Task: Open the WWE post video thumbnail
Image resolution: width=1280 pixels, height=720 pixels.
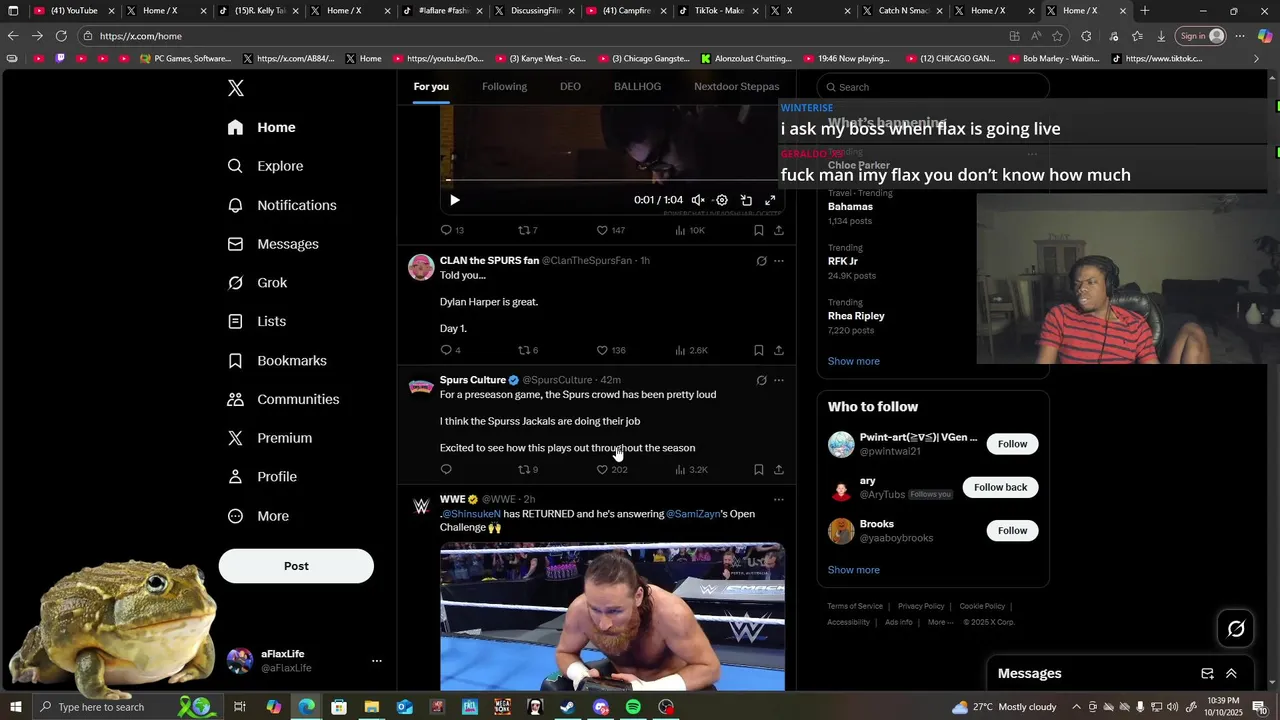Action: [x=612, y=616]
